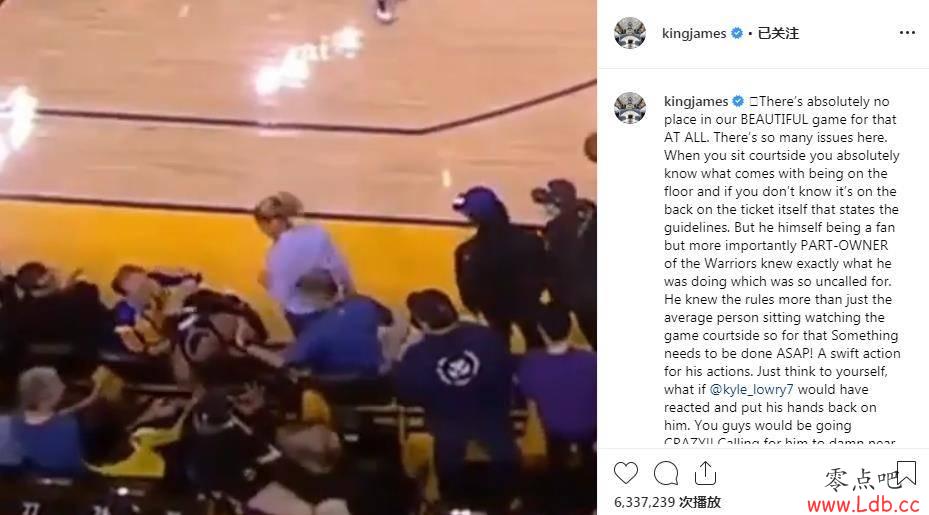Save the post with the bookmark icon
The image size is (929, 515).
coord(906,474)
